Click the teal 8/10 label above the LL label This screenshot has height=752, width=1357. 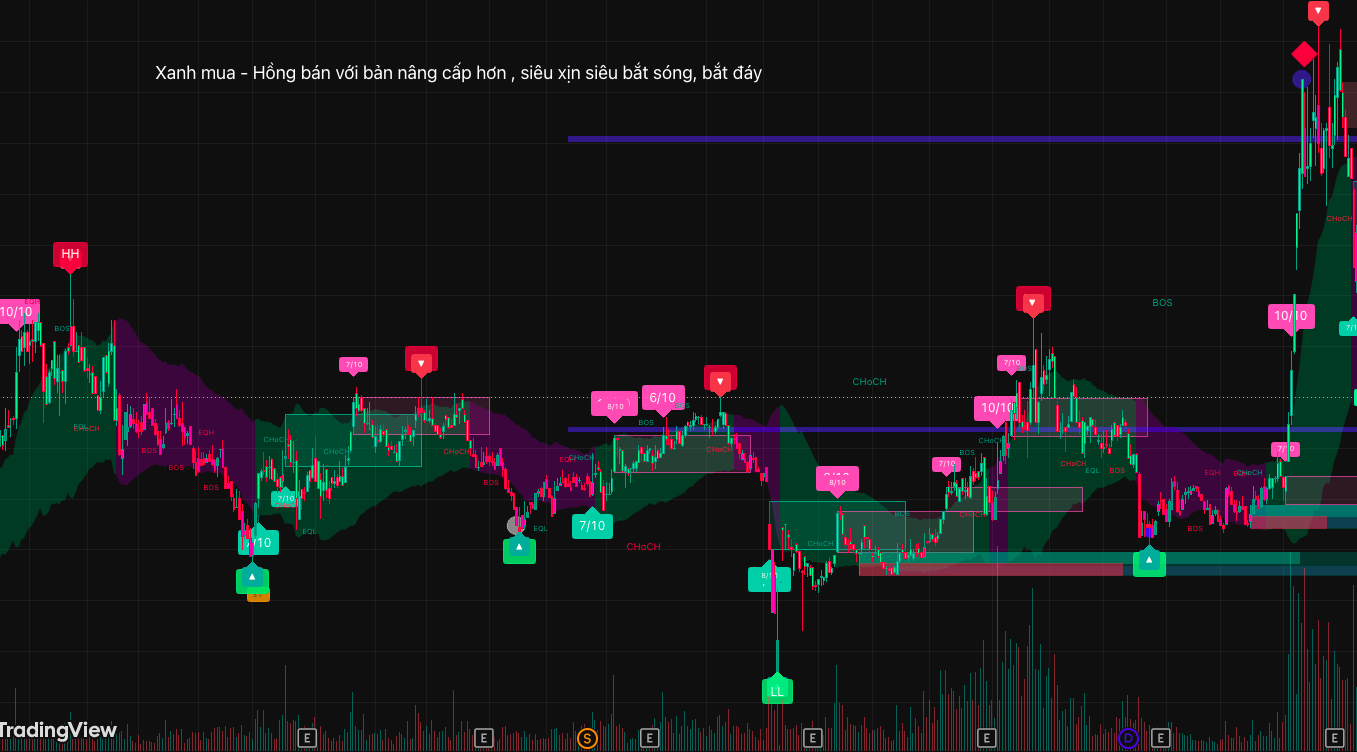[769, 578]
